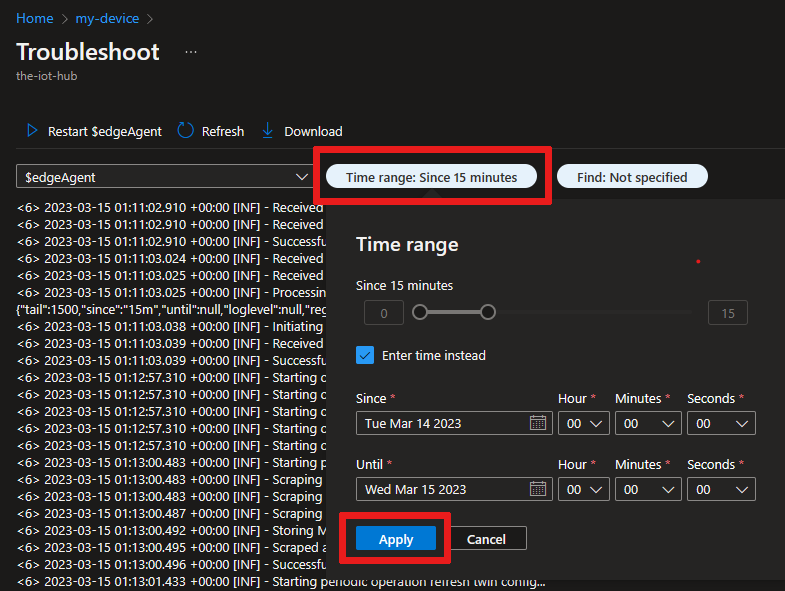Click the Since date input field

point(440,423)
